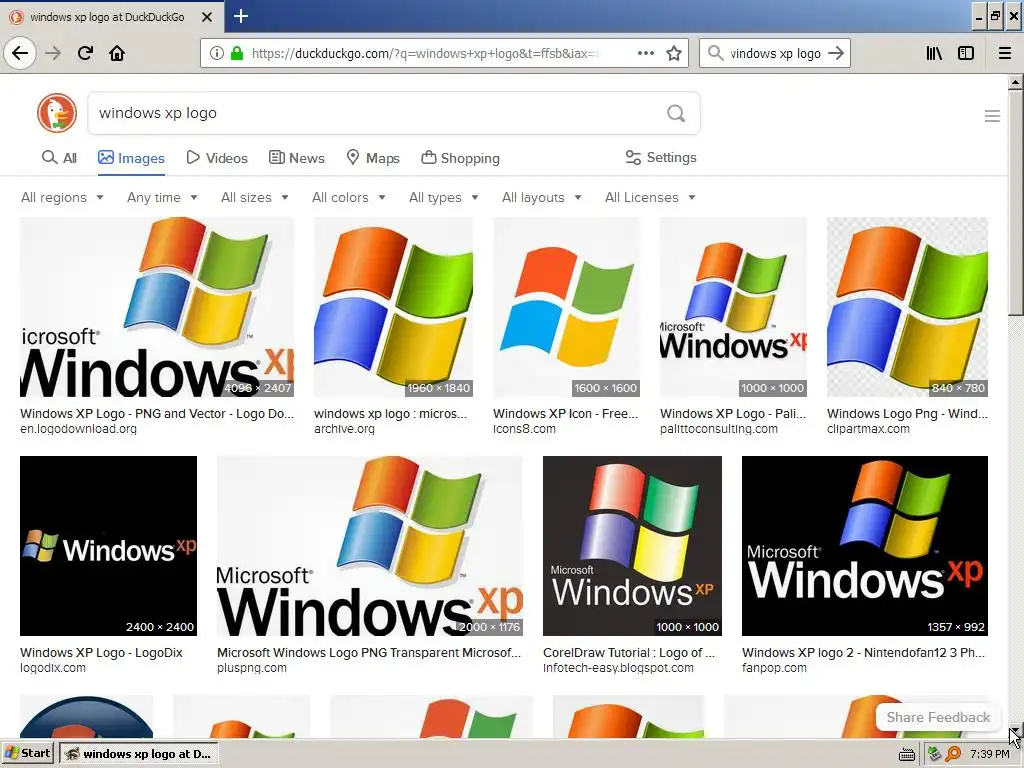
Task: Click the magnifier in browser search box
Action: click(x=716, y=53)
